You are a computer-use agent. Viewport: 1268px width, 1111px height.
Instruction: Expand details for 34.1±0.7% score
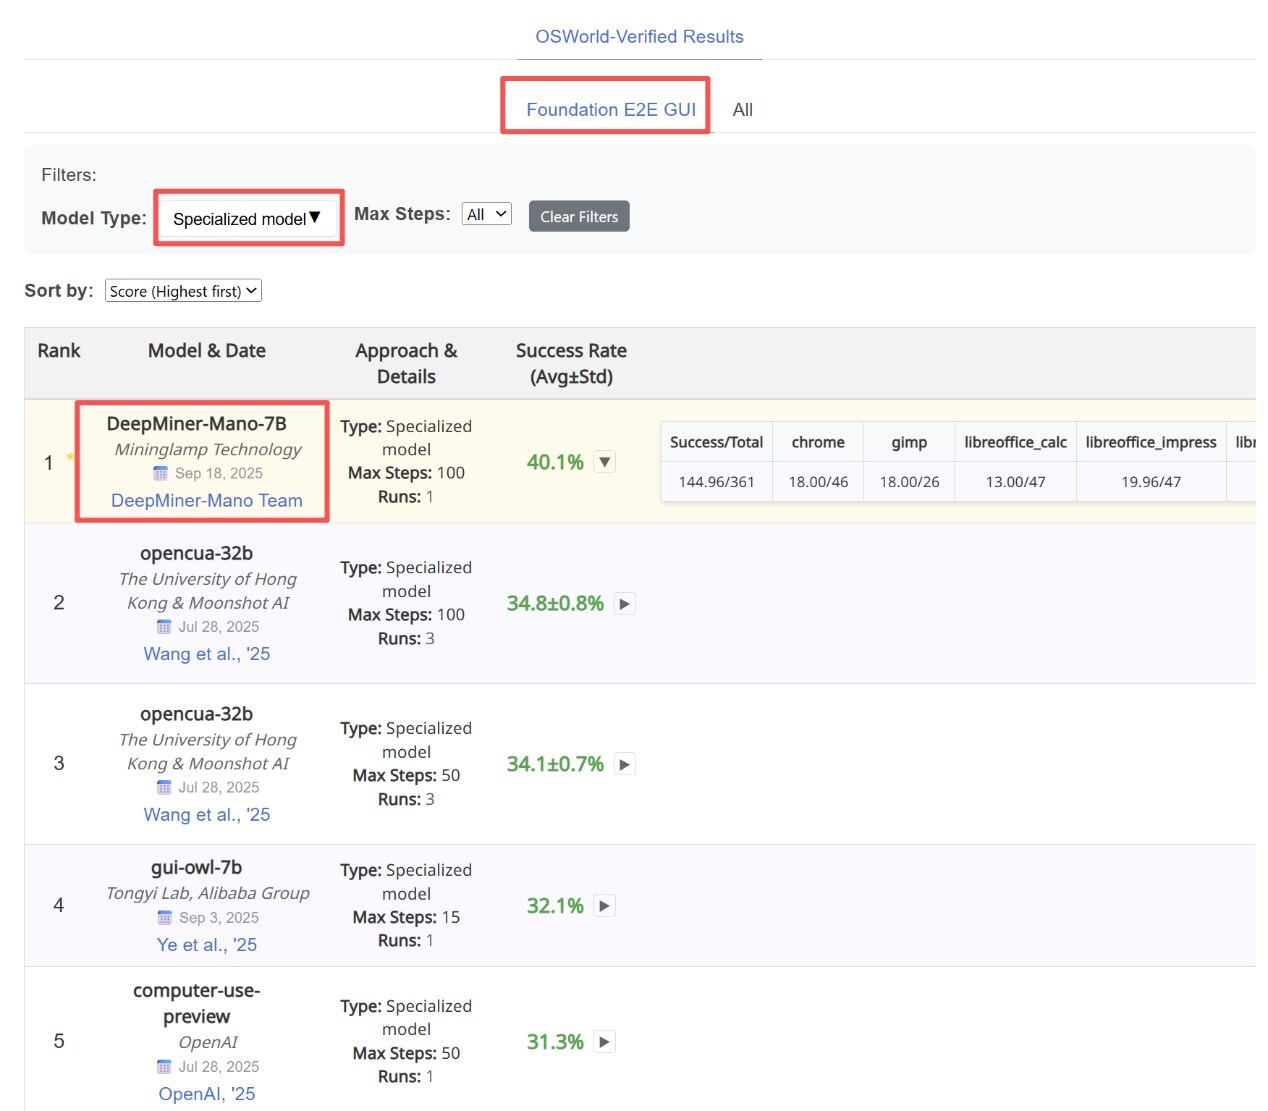click(625, 765)
